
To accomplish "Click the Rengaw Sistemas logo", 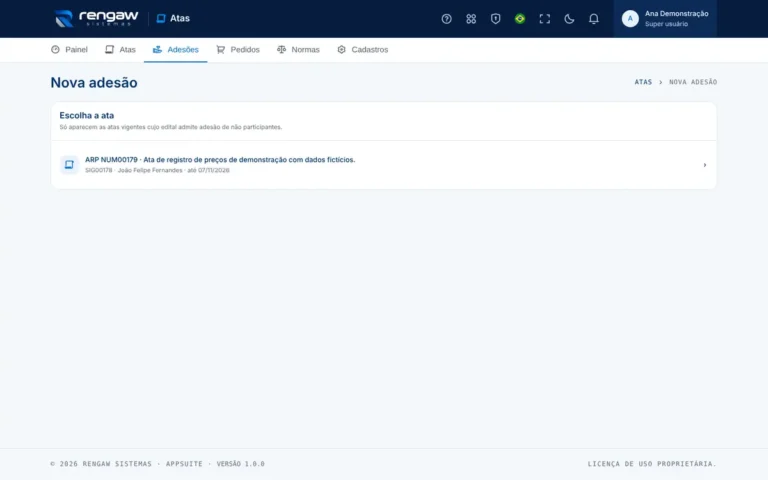I will pyautogui.click(x=96, y=19).
